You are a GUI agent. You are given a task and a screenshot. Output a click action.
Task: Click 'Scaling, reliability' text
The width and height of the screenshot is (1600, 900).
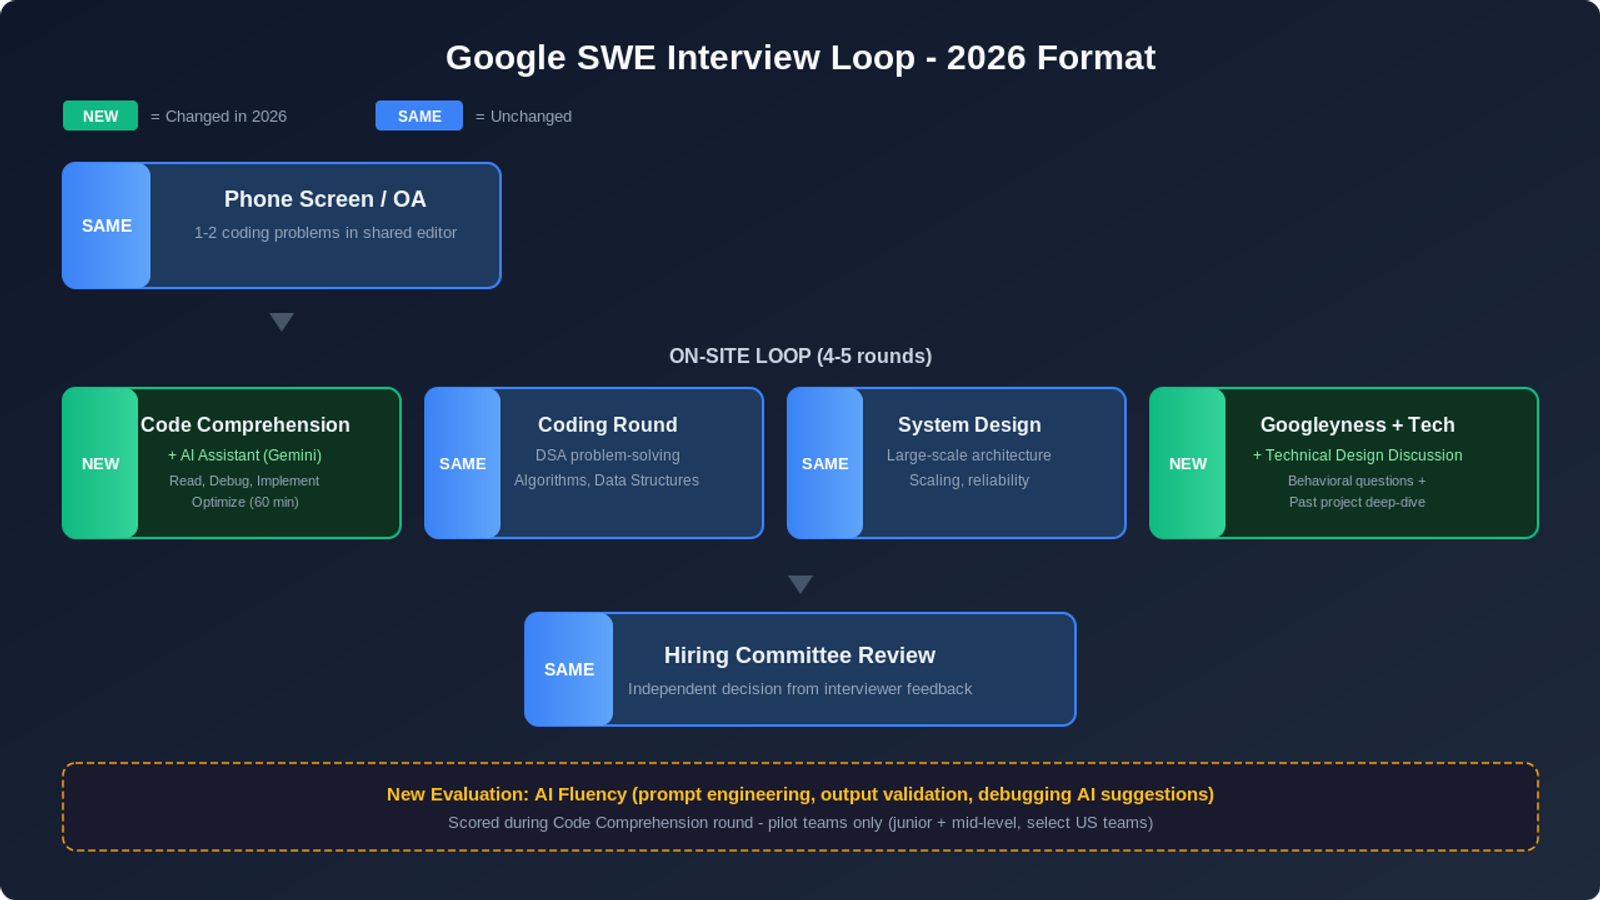click(x=969, y=480)
